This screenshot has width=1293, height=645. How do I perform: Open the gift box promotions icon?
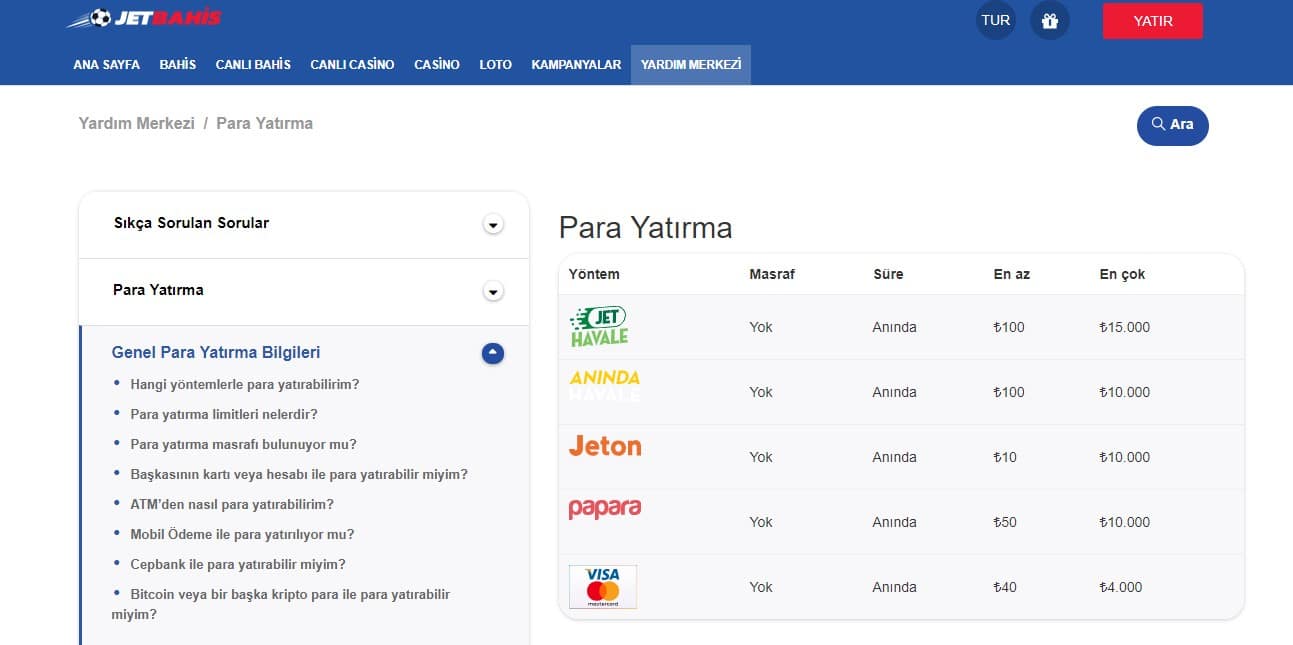(1049, 20)
